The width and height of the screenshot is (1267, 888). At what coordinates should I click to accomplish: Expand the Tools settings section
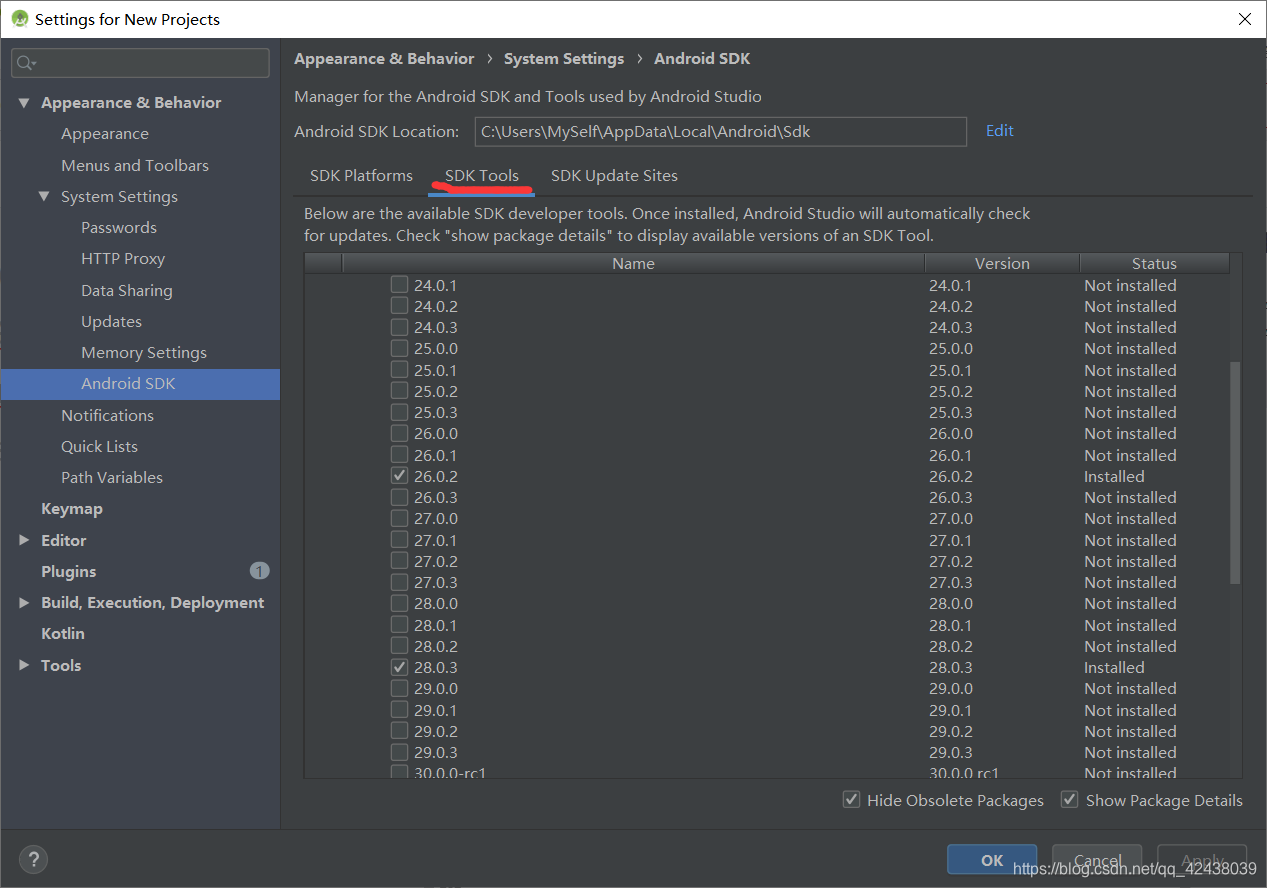(24, 665)
